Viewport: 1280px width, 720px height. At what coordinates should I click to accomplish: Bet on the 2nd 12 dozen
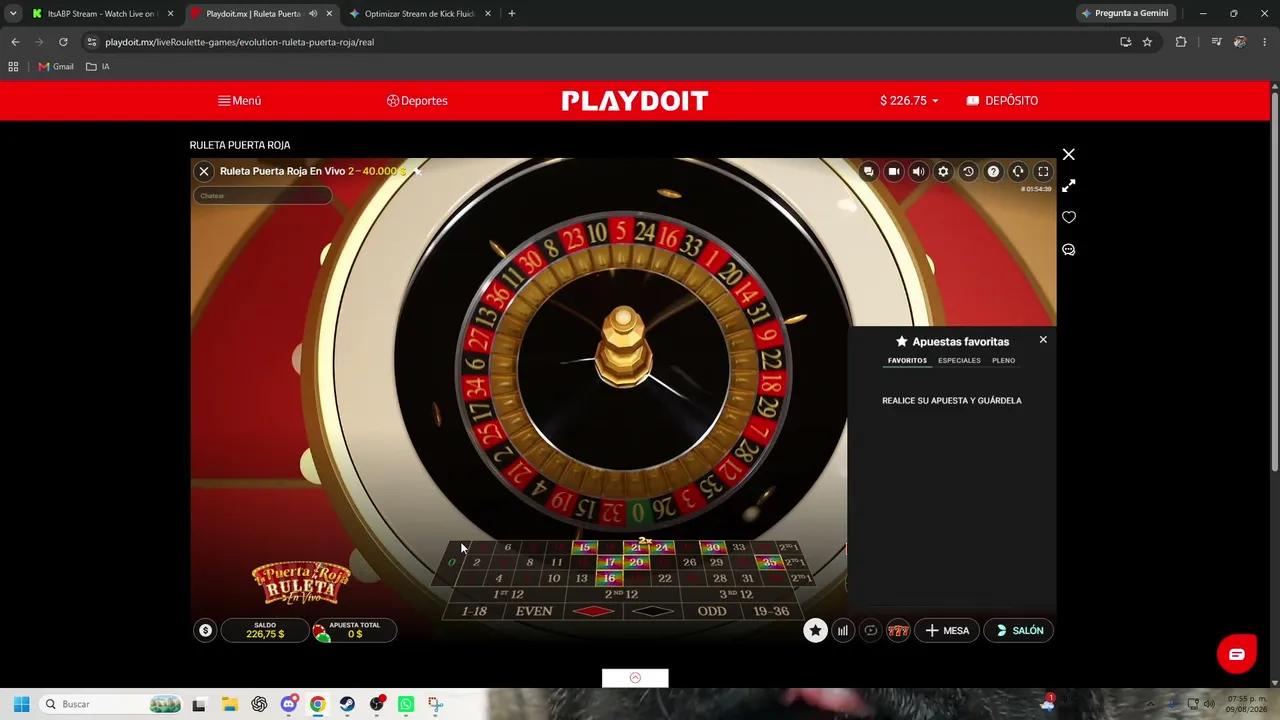pos(622,595)
